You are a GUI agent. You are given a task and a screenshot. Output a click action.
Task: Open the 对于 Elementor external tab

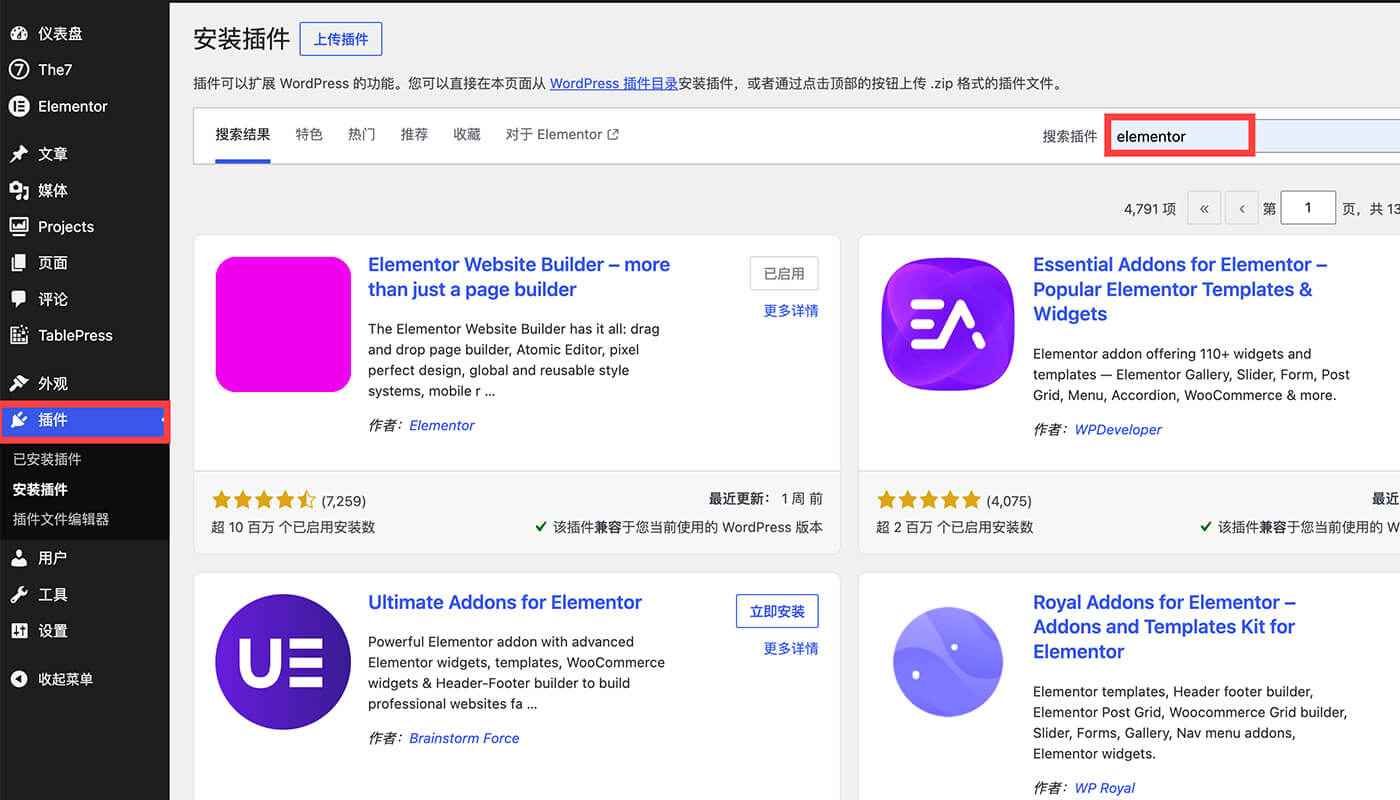point(562,135)
